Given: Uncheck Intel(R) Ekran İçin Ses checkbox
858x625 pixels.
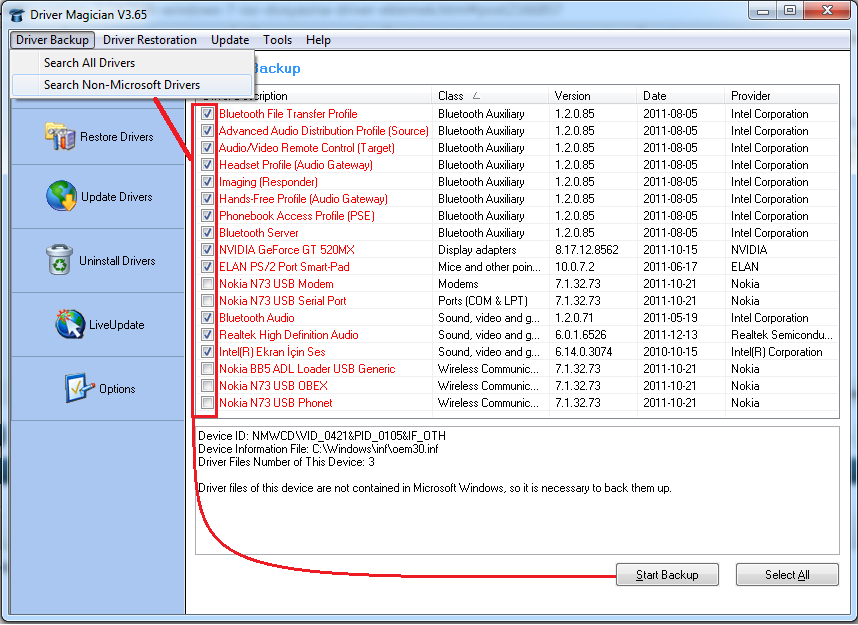Looking at the screenshot, I should click(x=207, y=351).
